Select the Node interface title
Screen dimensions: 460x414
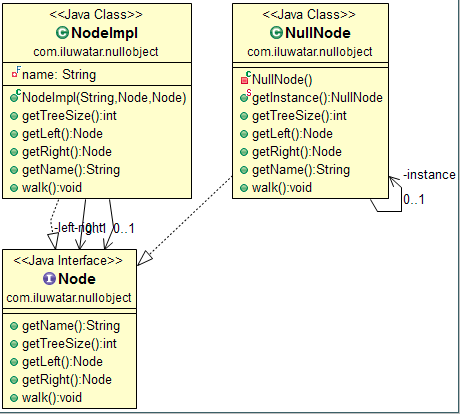coord(77,279)
